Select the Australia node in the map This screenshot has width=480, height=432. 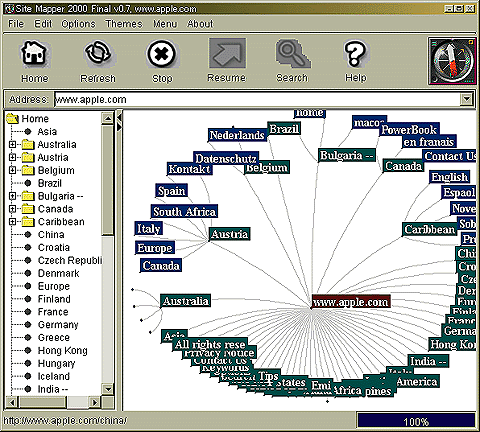point(185,301)
